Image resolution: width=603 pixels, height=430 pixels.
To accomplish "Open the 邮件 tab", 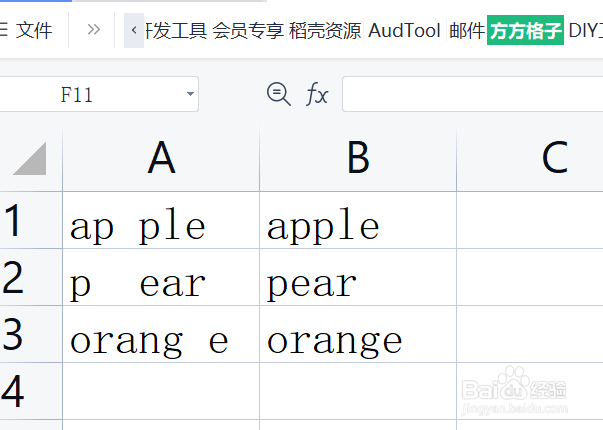I will coord(467,30).
